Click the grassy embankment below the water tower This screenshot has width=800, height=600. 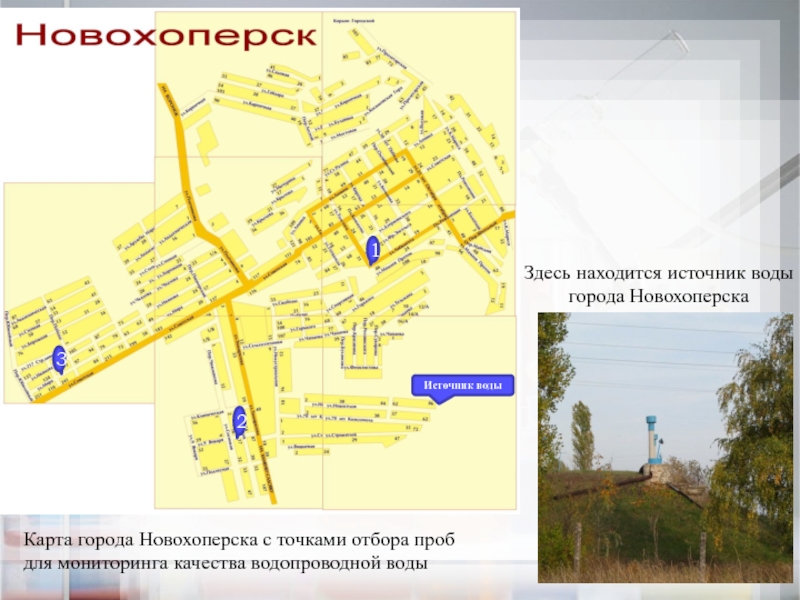(x=640, y=520)
